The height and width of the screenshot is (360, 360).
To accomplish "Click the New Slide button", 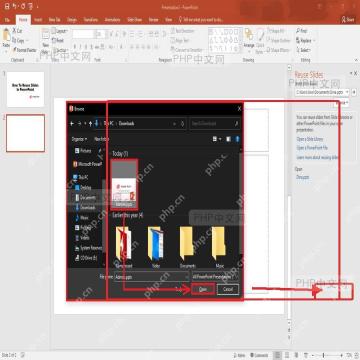I will (x=45, y=40).
